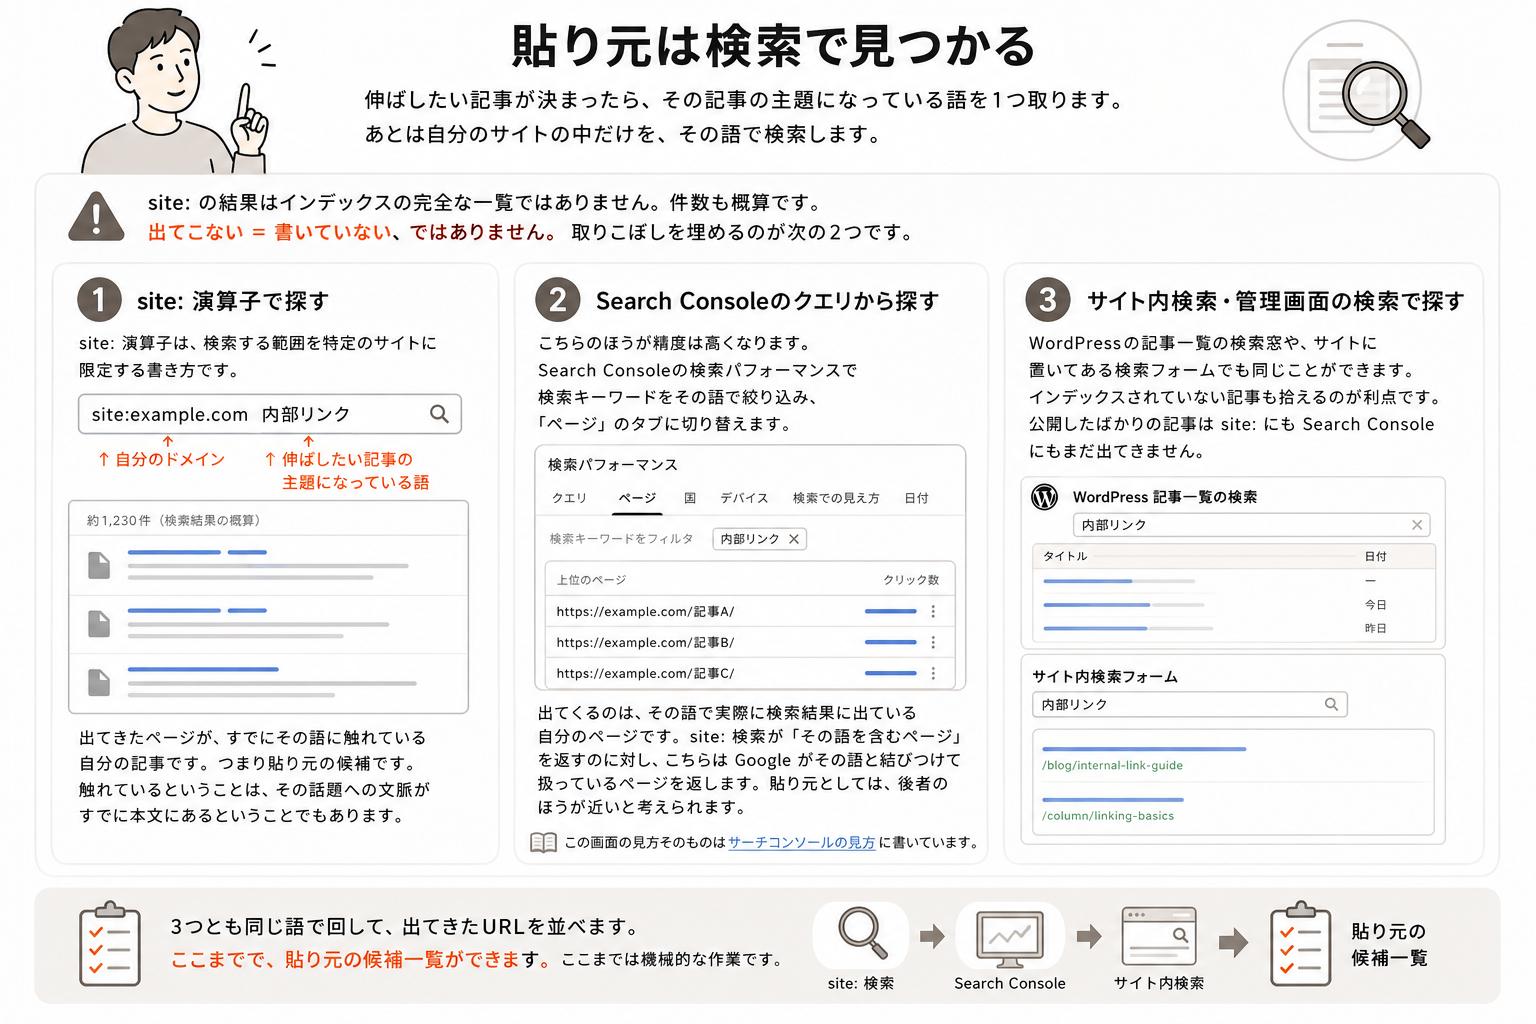Image resolution: width=1536 pixels, height=1024 pixels.
Task: Click the 検索パフォーマンス panel title
Action: coord(613,465)
